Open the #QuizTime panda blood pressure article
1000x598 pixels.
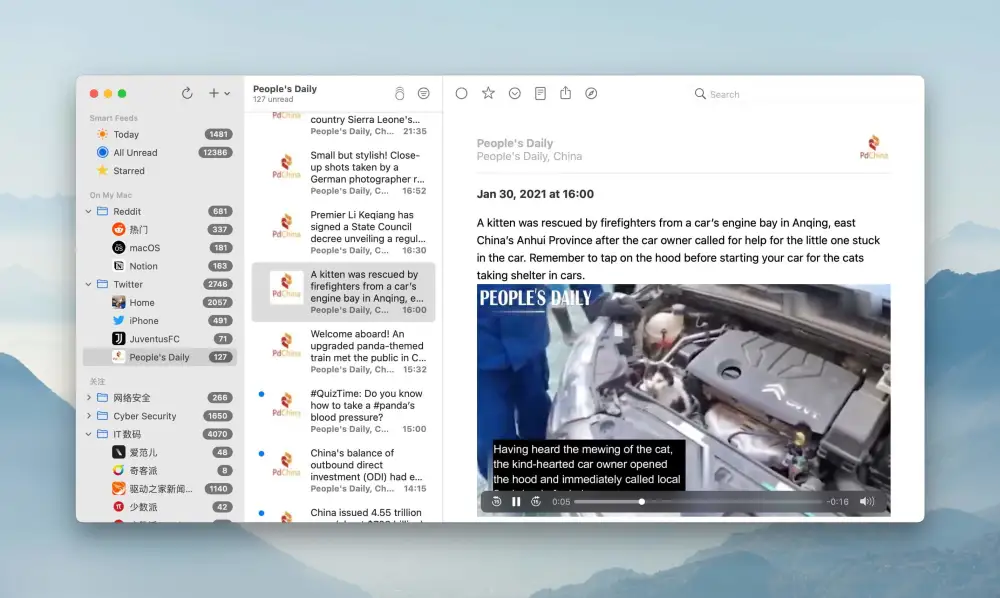[343, 411]
